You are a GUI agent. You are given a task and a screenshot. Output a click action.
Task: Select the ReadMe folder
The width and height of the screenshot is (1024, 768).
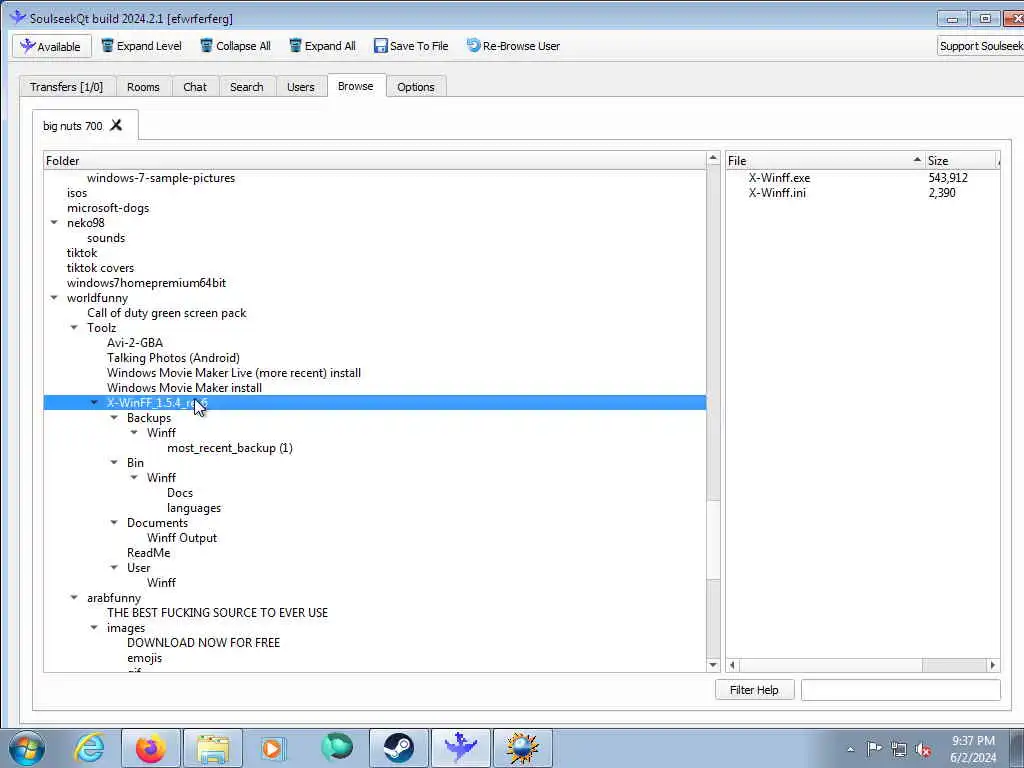coord(148,552)
